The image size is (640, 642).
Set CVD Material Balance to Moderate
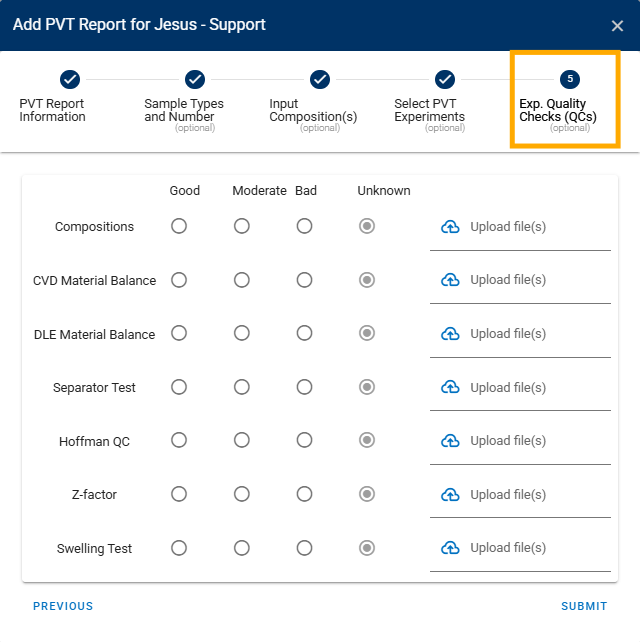242,280
